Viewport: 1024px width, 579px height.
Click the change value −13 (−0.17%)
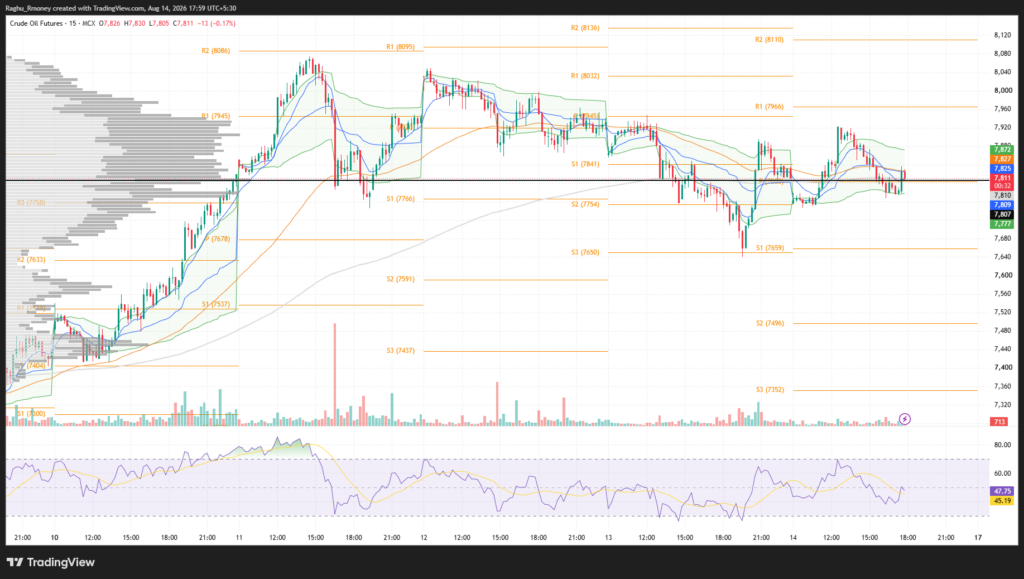[217, 23]
